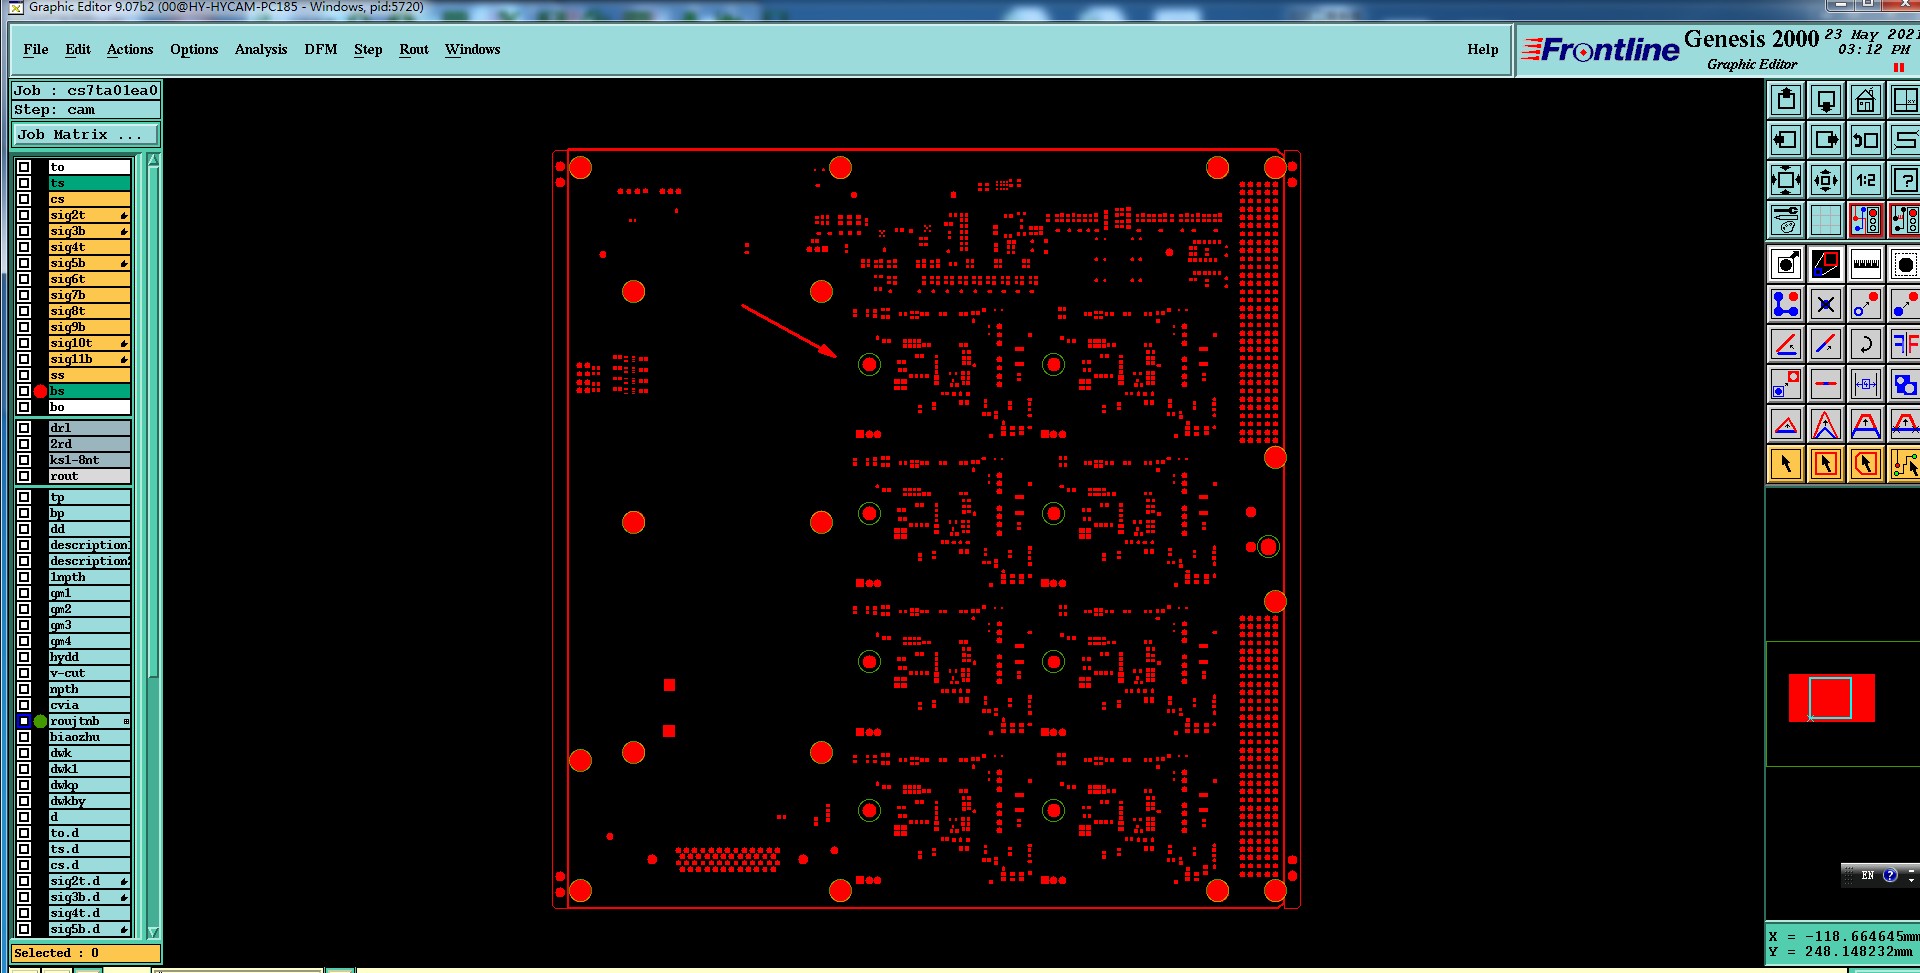Select the plain arrow pointer tool
Viewport: 1920px width, 973px height.
pyautogui.click(x=1786, y=464)
